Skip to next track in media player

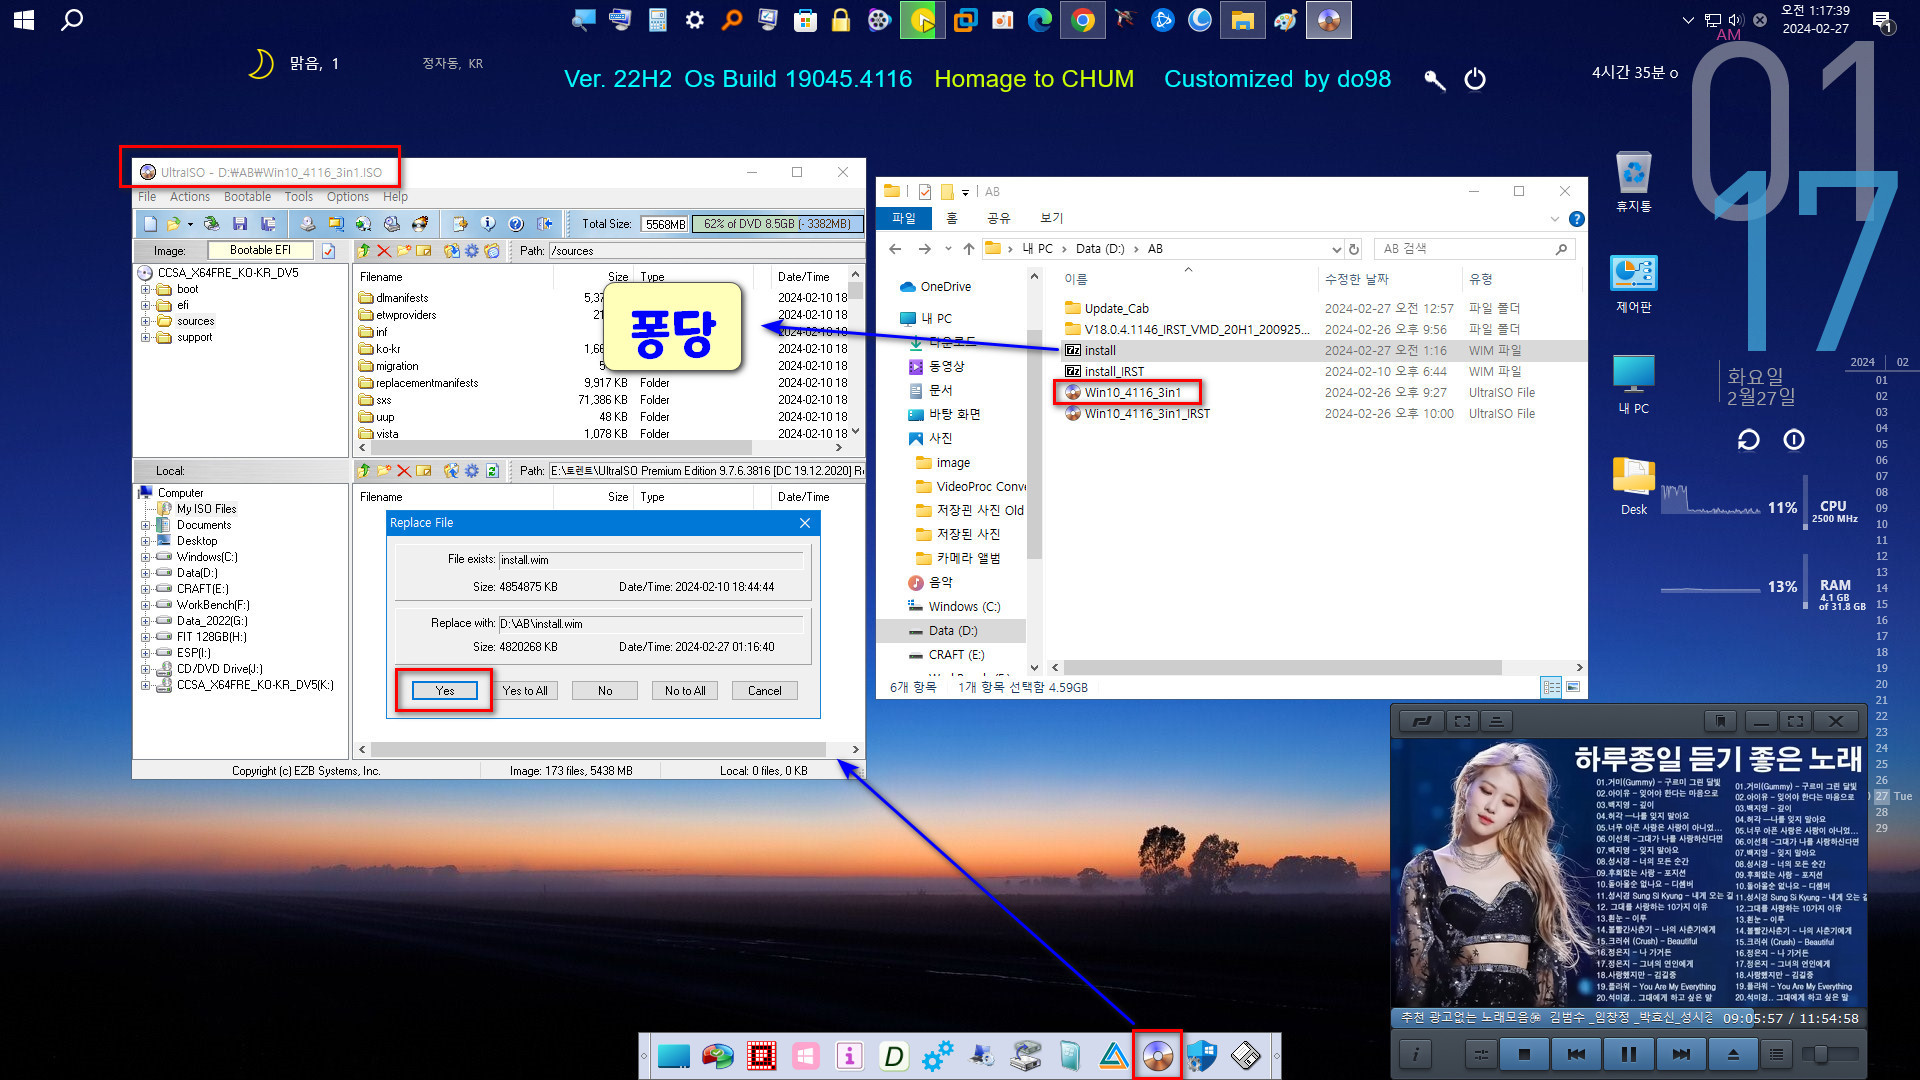[1680, 1054]
